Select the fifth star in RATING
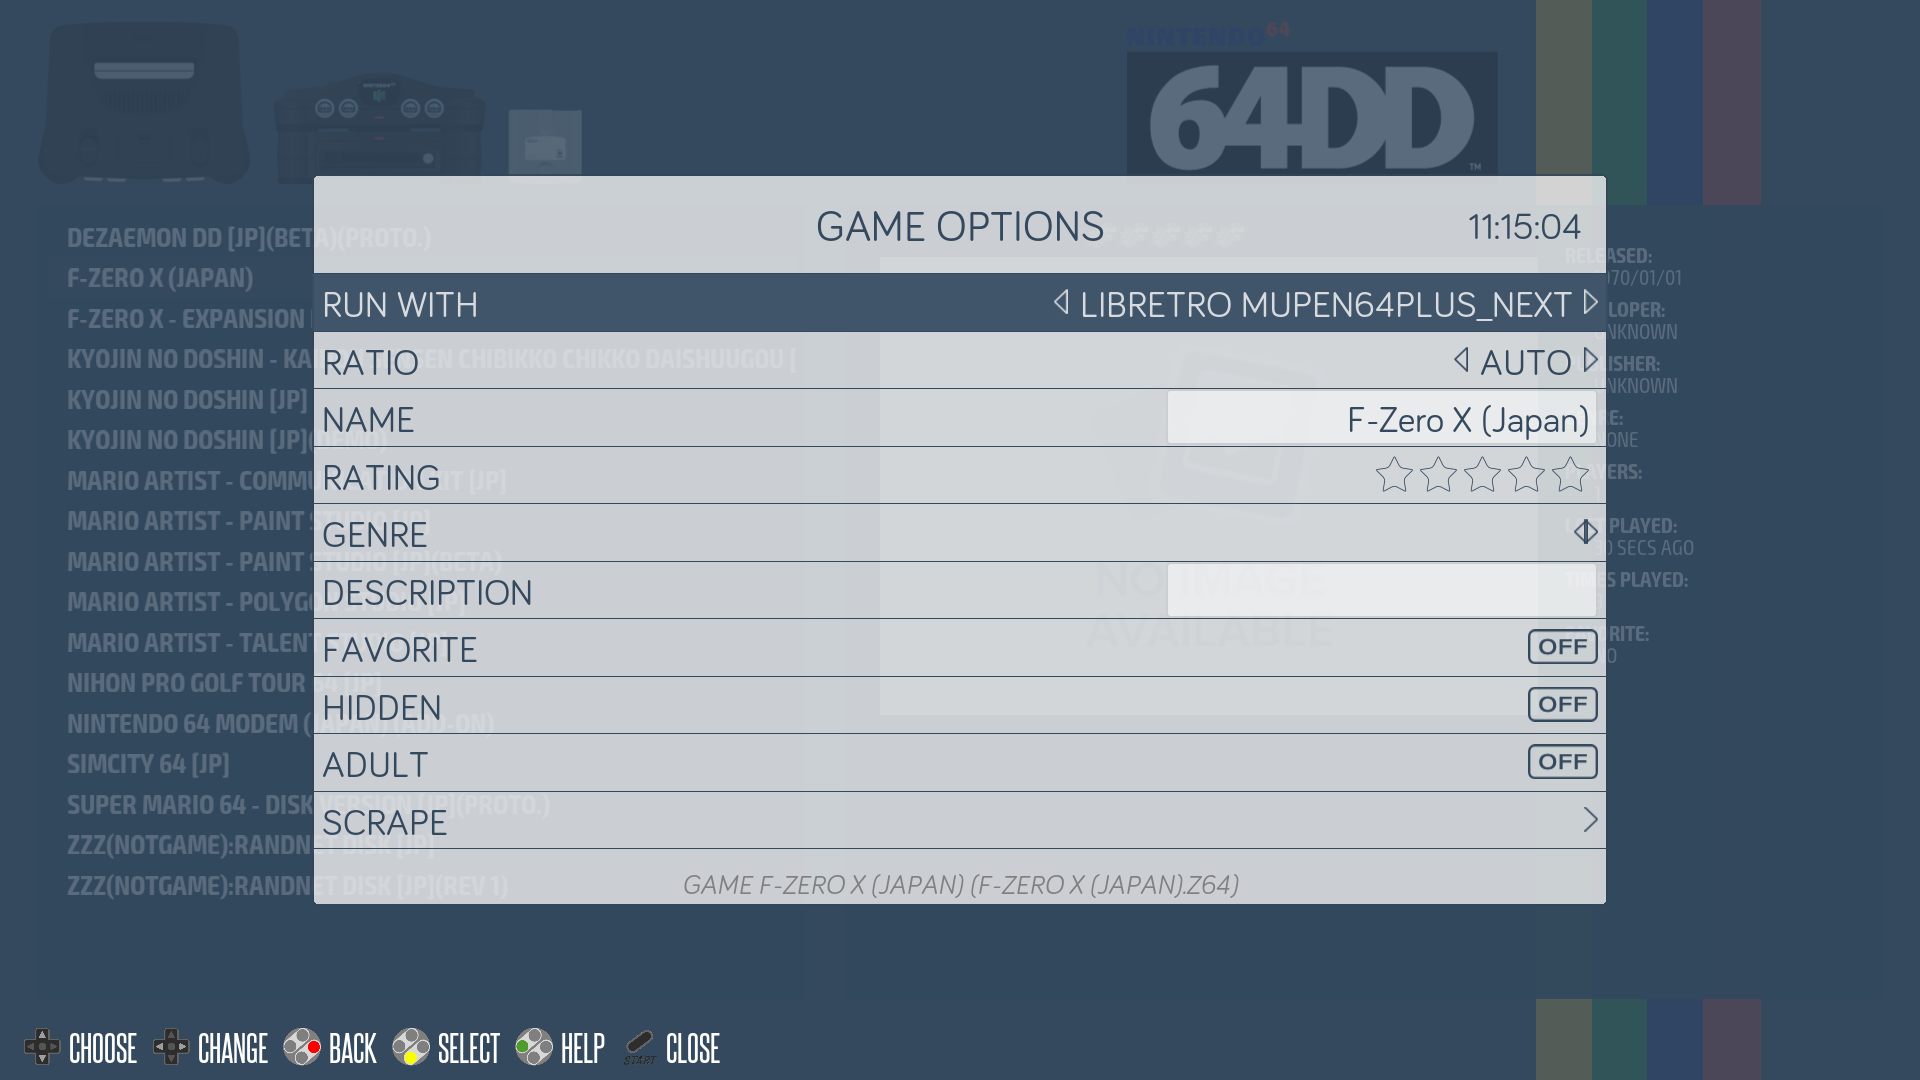 tap(1571, 476)
